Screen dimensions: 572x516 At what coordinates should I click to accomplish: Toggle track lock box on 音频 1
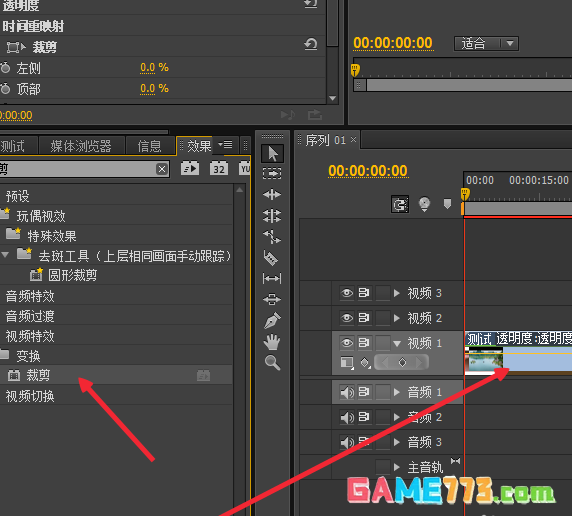[x=383, y=392]
